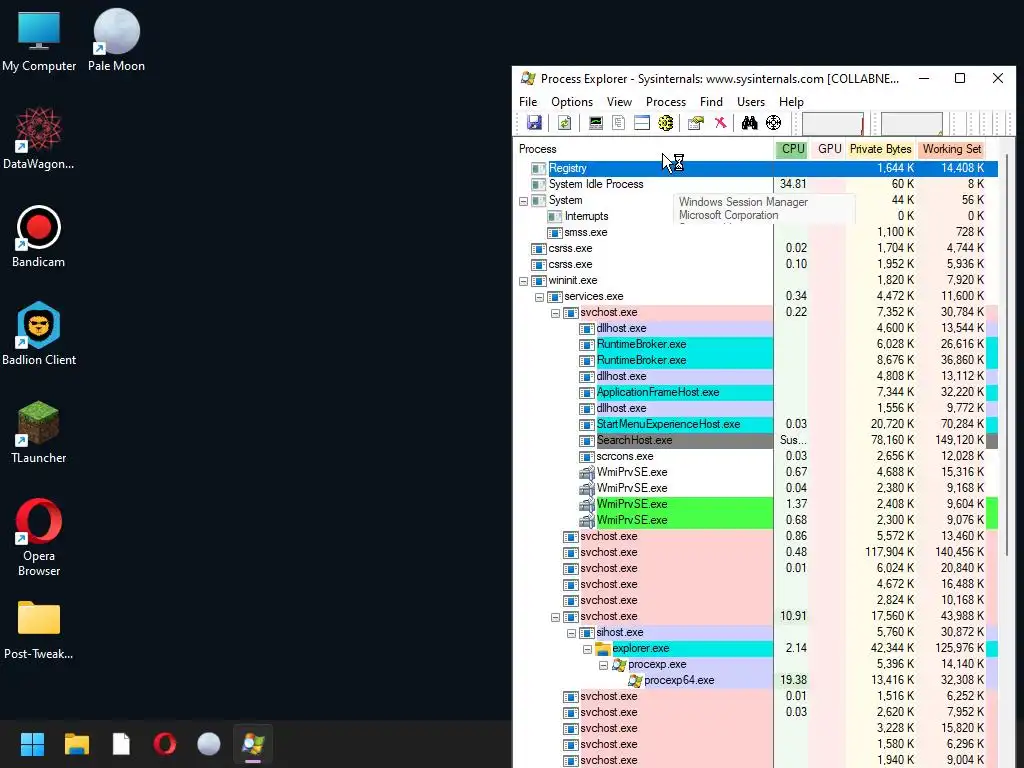Screen dimensions: 1024x768
Task: Select the procexp64.exe process
Action: click(756, 680)
